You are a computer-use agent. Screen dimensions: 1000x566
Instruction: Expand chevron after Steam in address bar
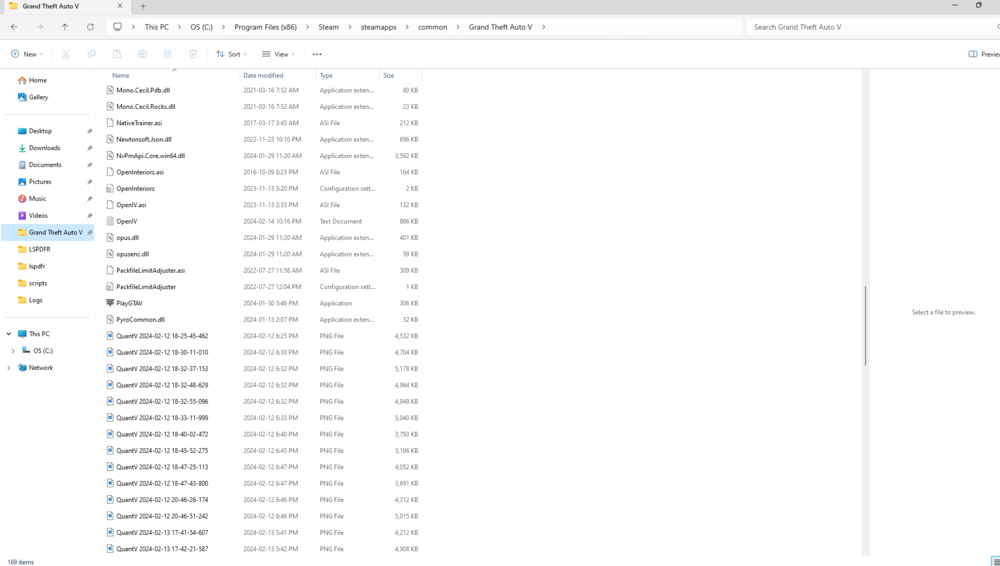coord(350,27)
